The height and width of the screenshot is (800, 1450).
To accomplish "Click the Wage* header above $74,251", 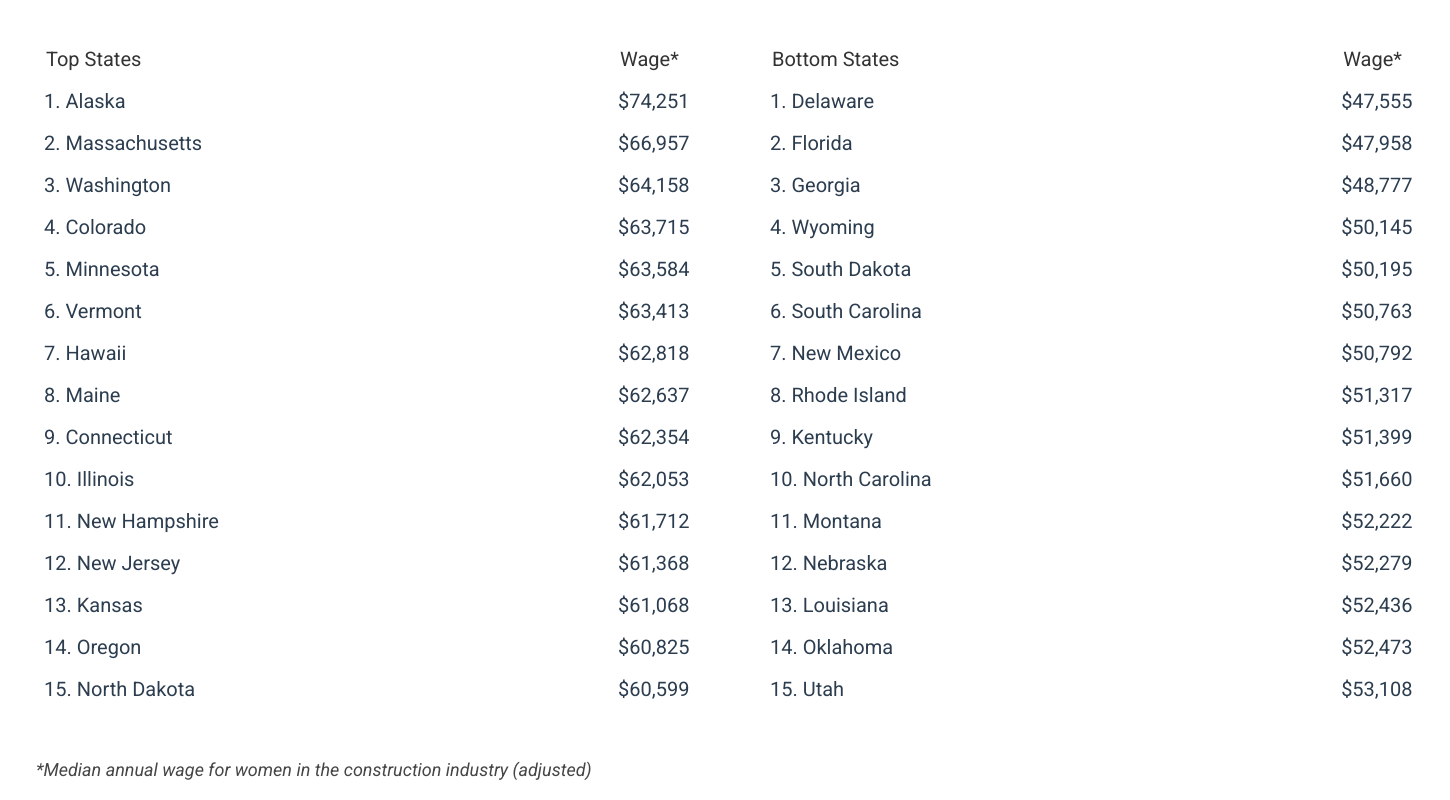I will [x=649, y=59].
